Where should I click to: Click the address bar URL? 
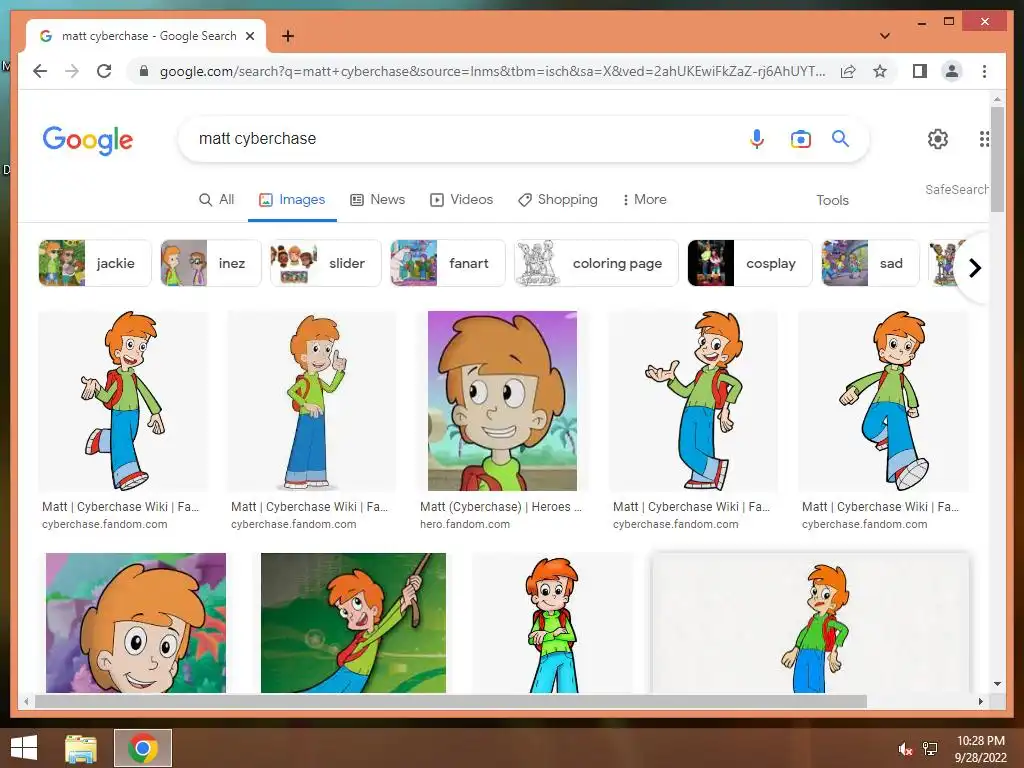pyautogui.click(x=492, y=71)
